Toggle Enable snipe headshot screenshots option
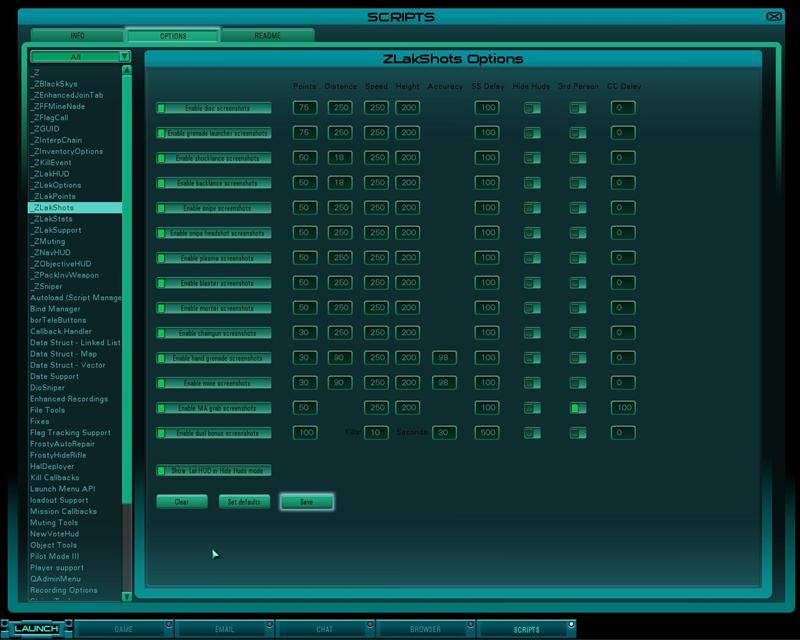 click(x=162, y=233)
